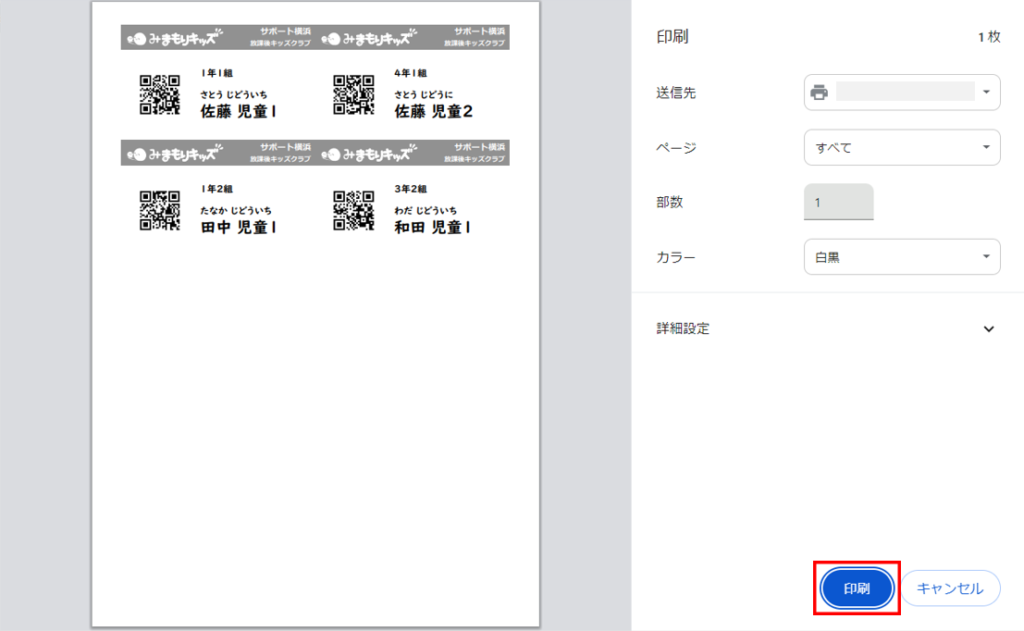This screenshot has width=1024, height=631.
Task: Click the QR code beside 佐藤 児童1
Action: [159, 95]
